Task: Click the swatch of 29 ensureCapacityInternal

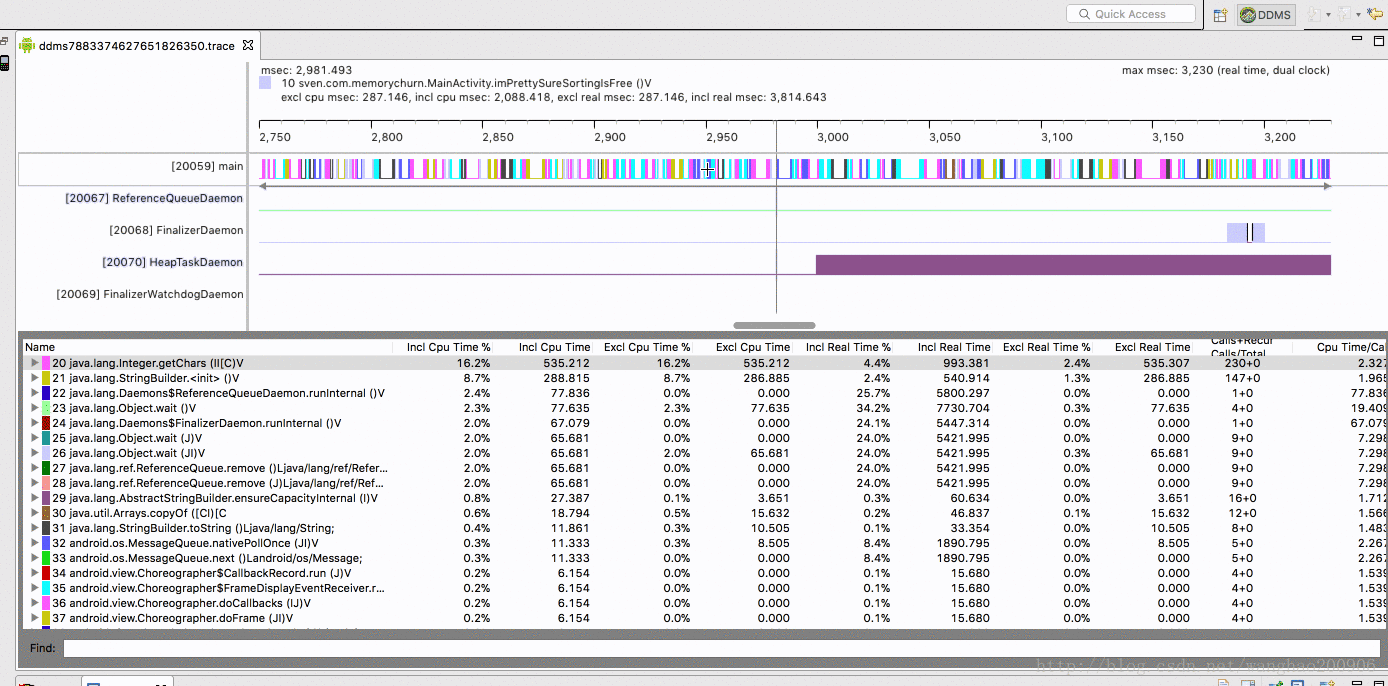Action: click(46, 498)
